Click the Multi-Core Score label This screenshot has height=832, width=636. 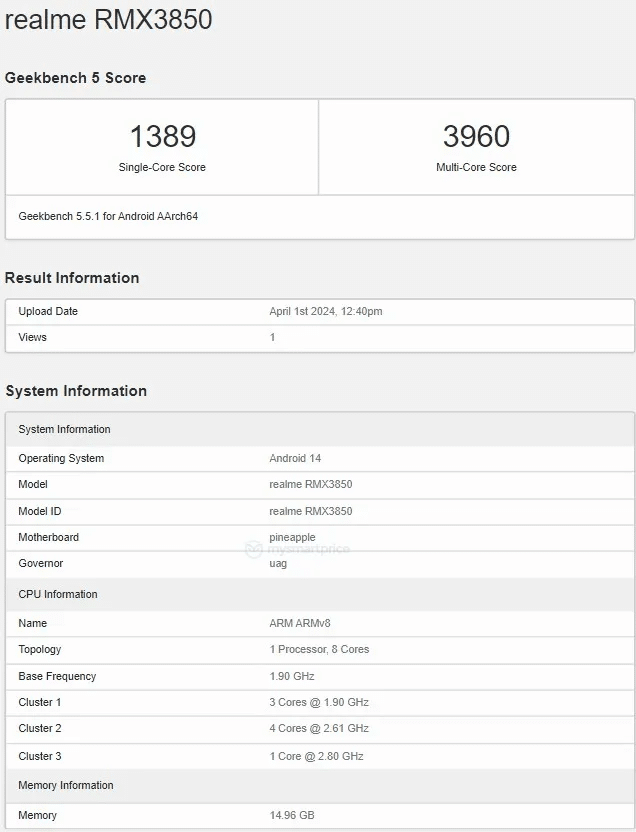(x=476, y=167)
